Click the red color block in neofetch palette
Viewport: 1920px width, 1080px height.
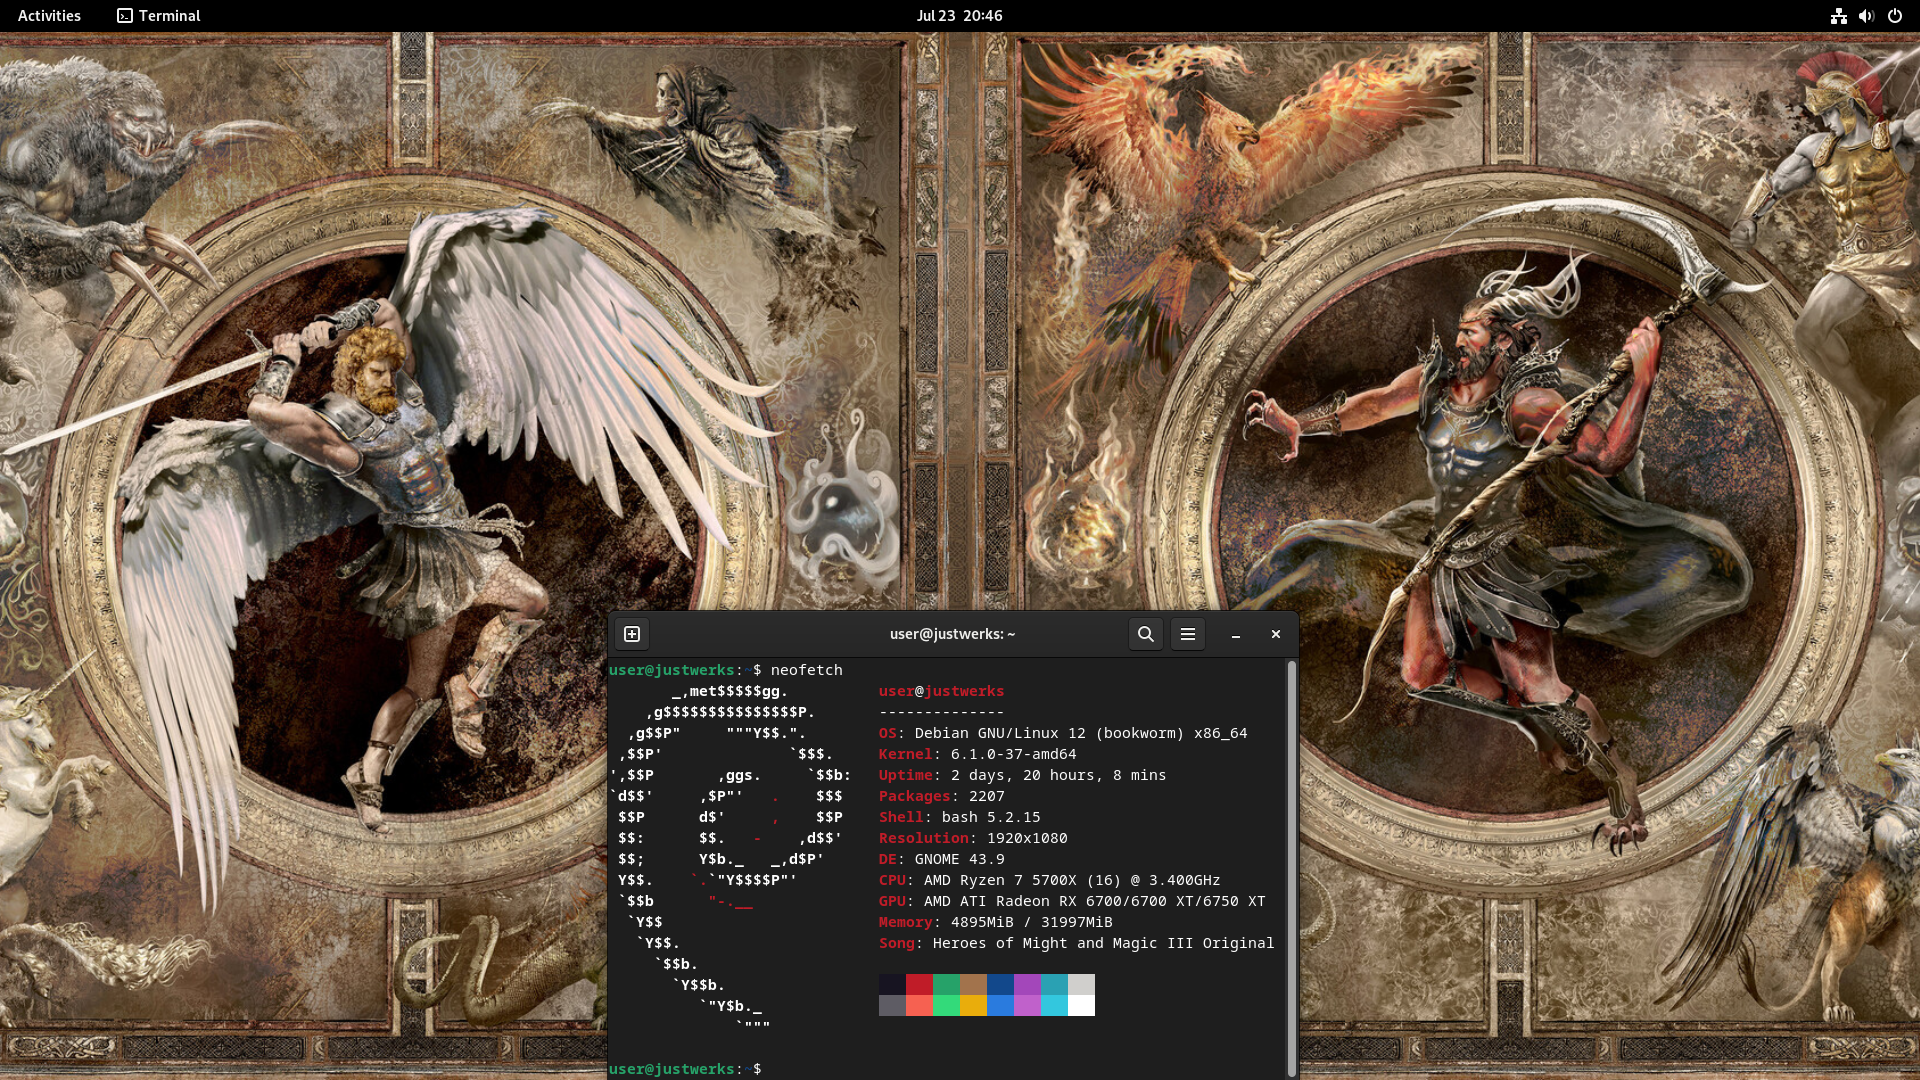click(x=919, y=984)
